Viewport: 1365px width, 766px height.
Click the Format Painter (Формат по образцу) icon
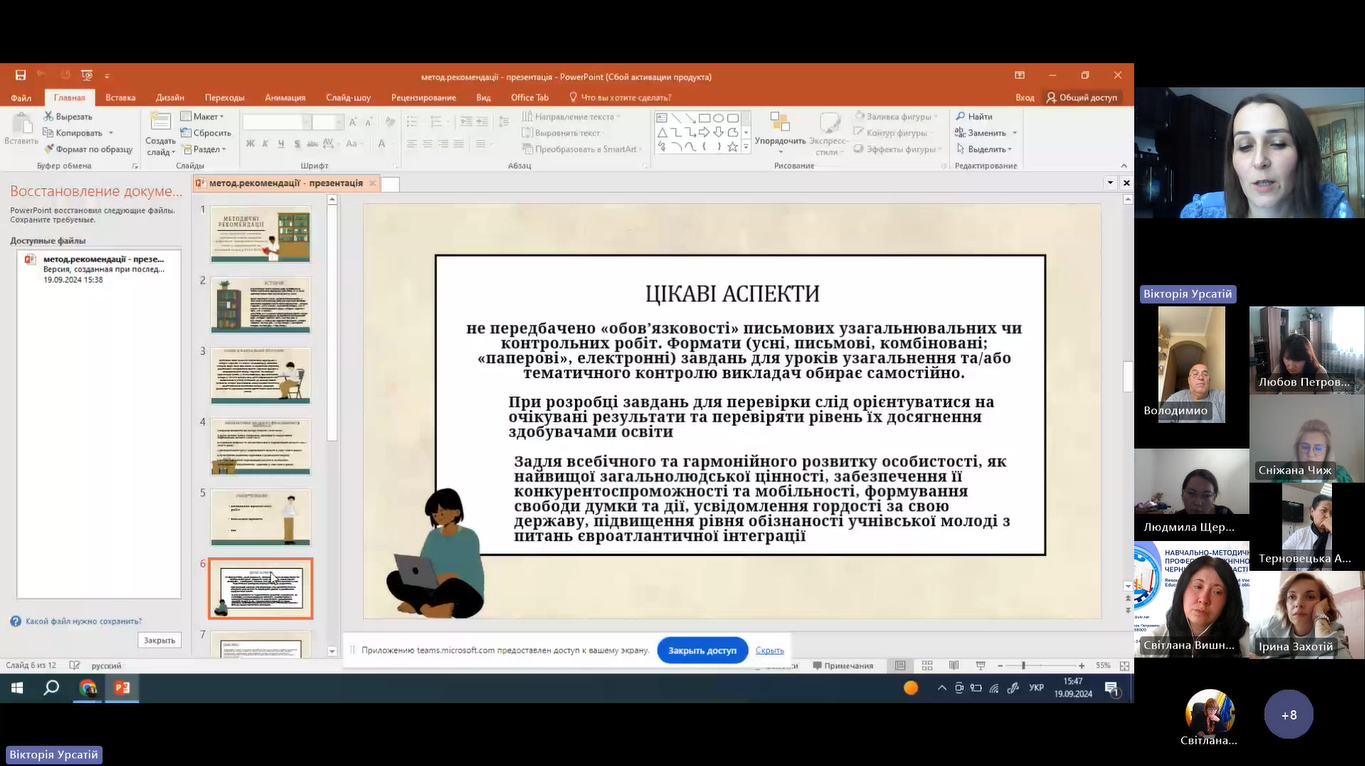coord(48,149)
